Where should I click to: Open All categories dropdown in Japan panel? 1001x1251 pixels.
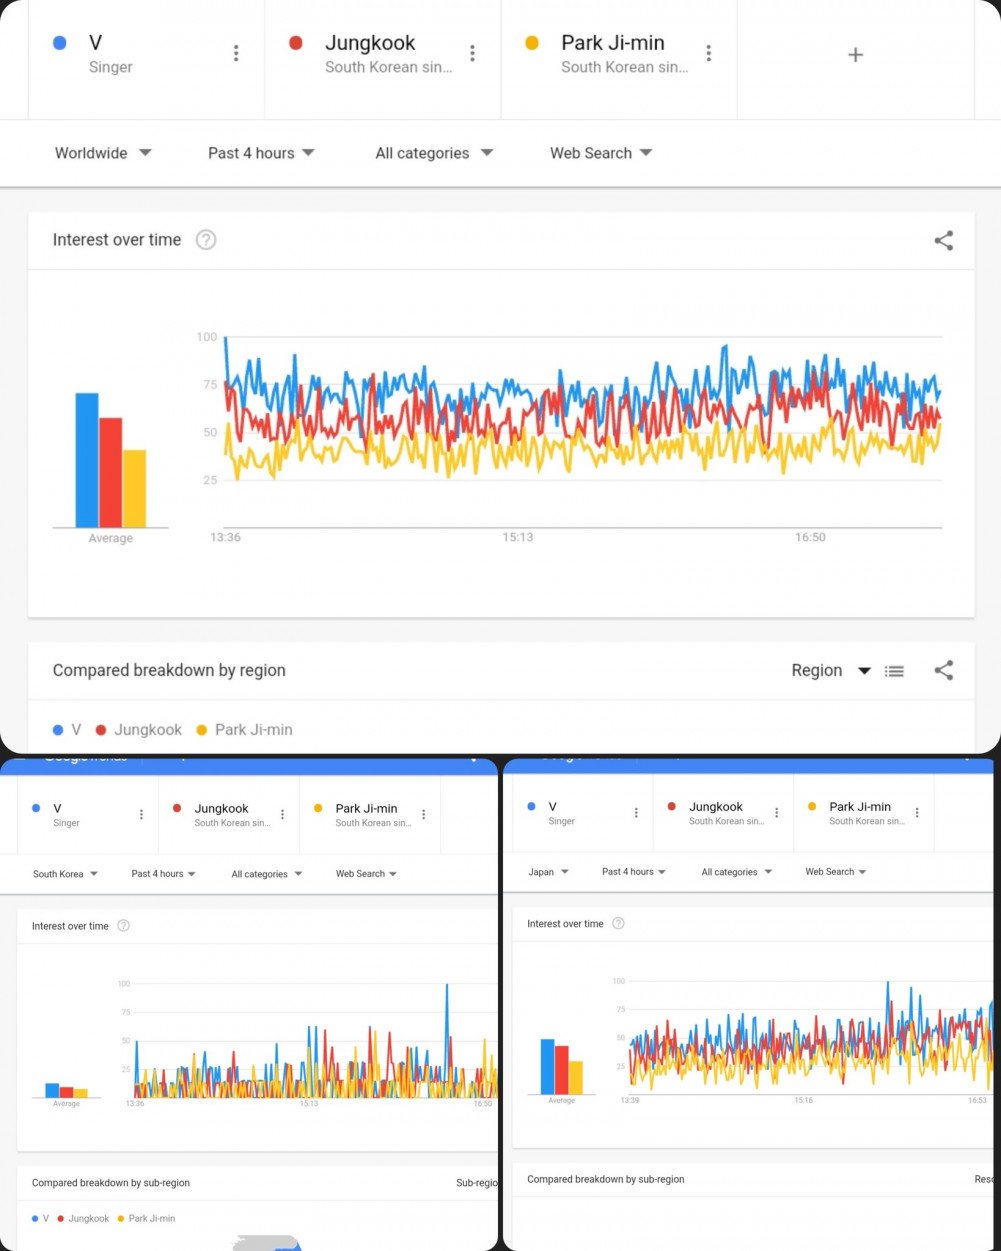(736, 872)
